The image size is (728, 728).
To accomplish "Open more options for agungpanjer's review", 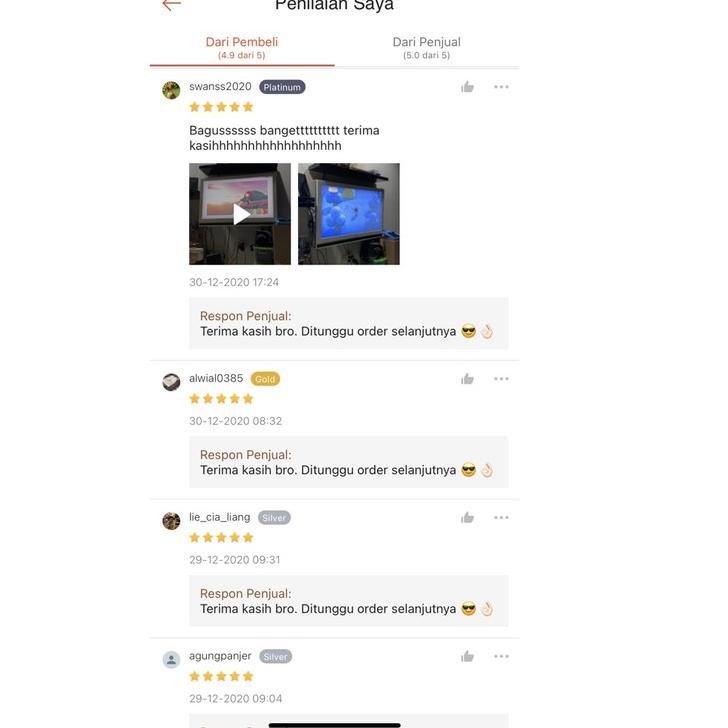I will [x=501, y=656].
